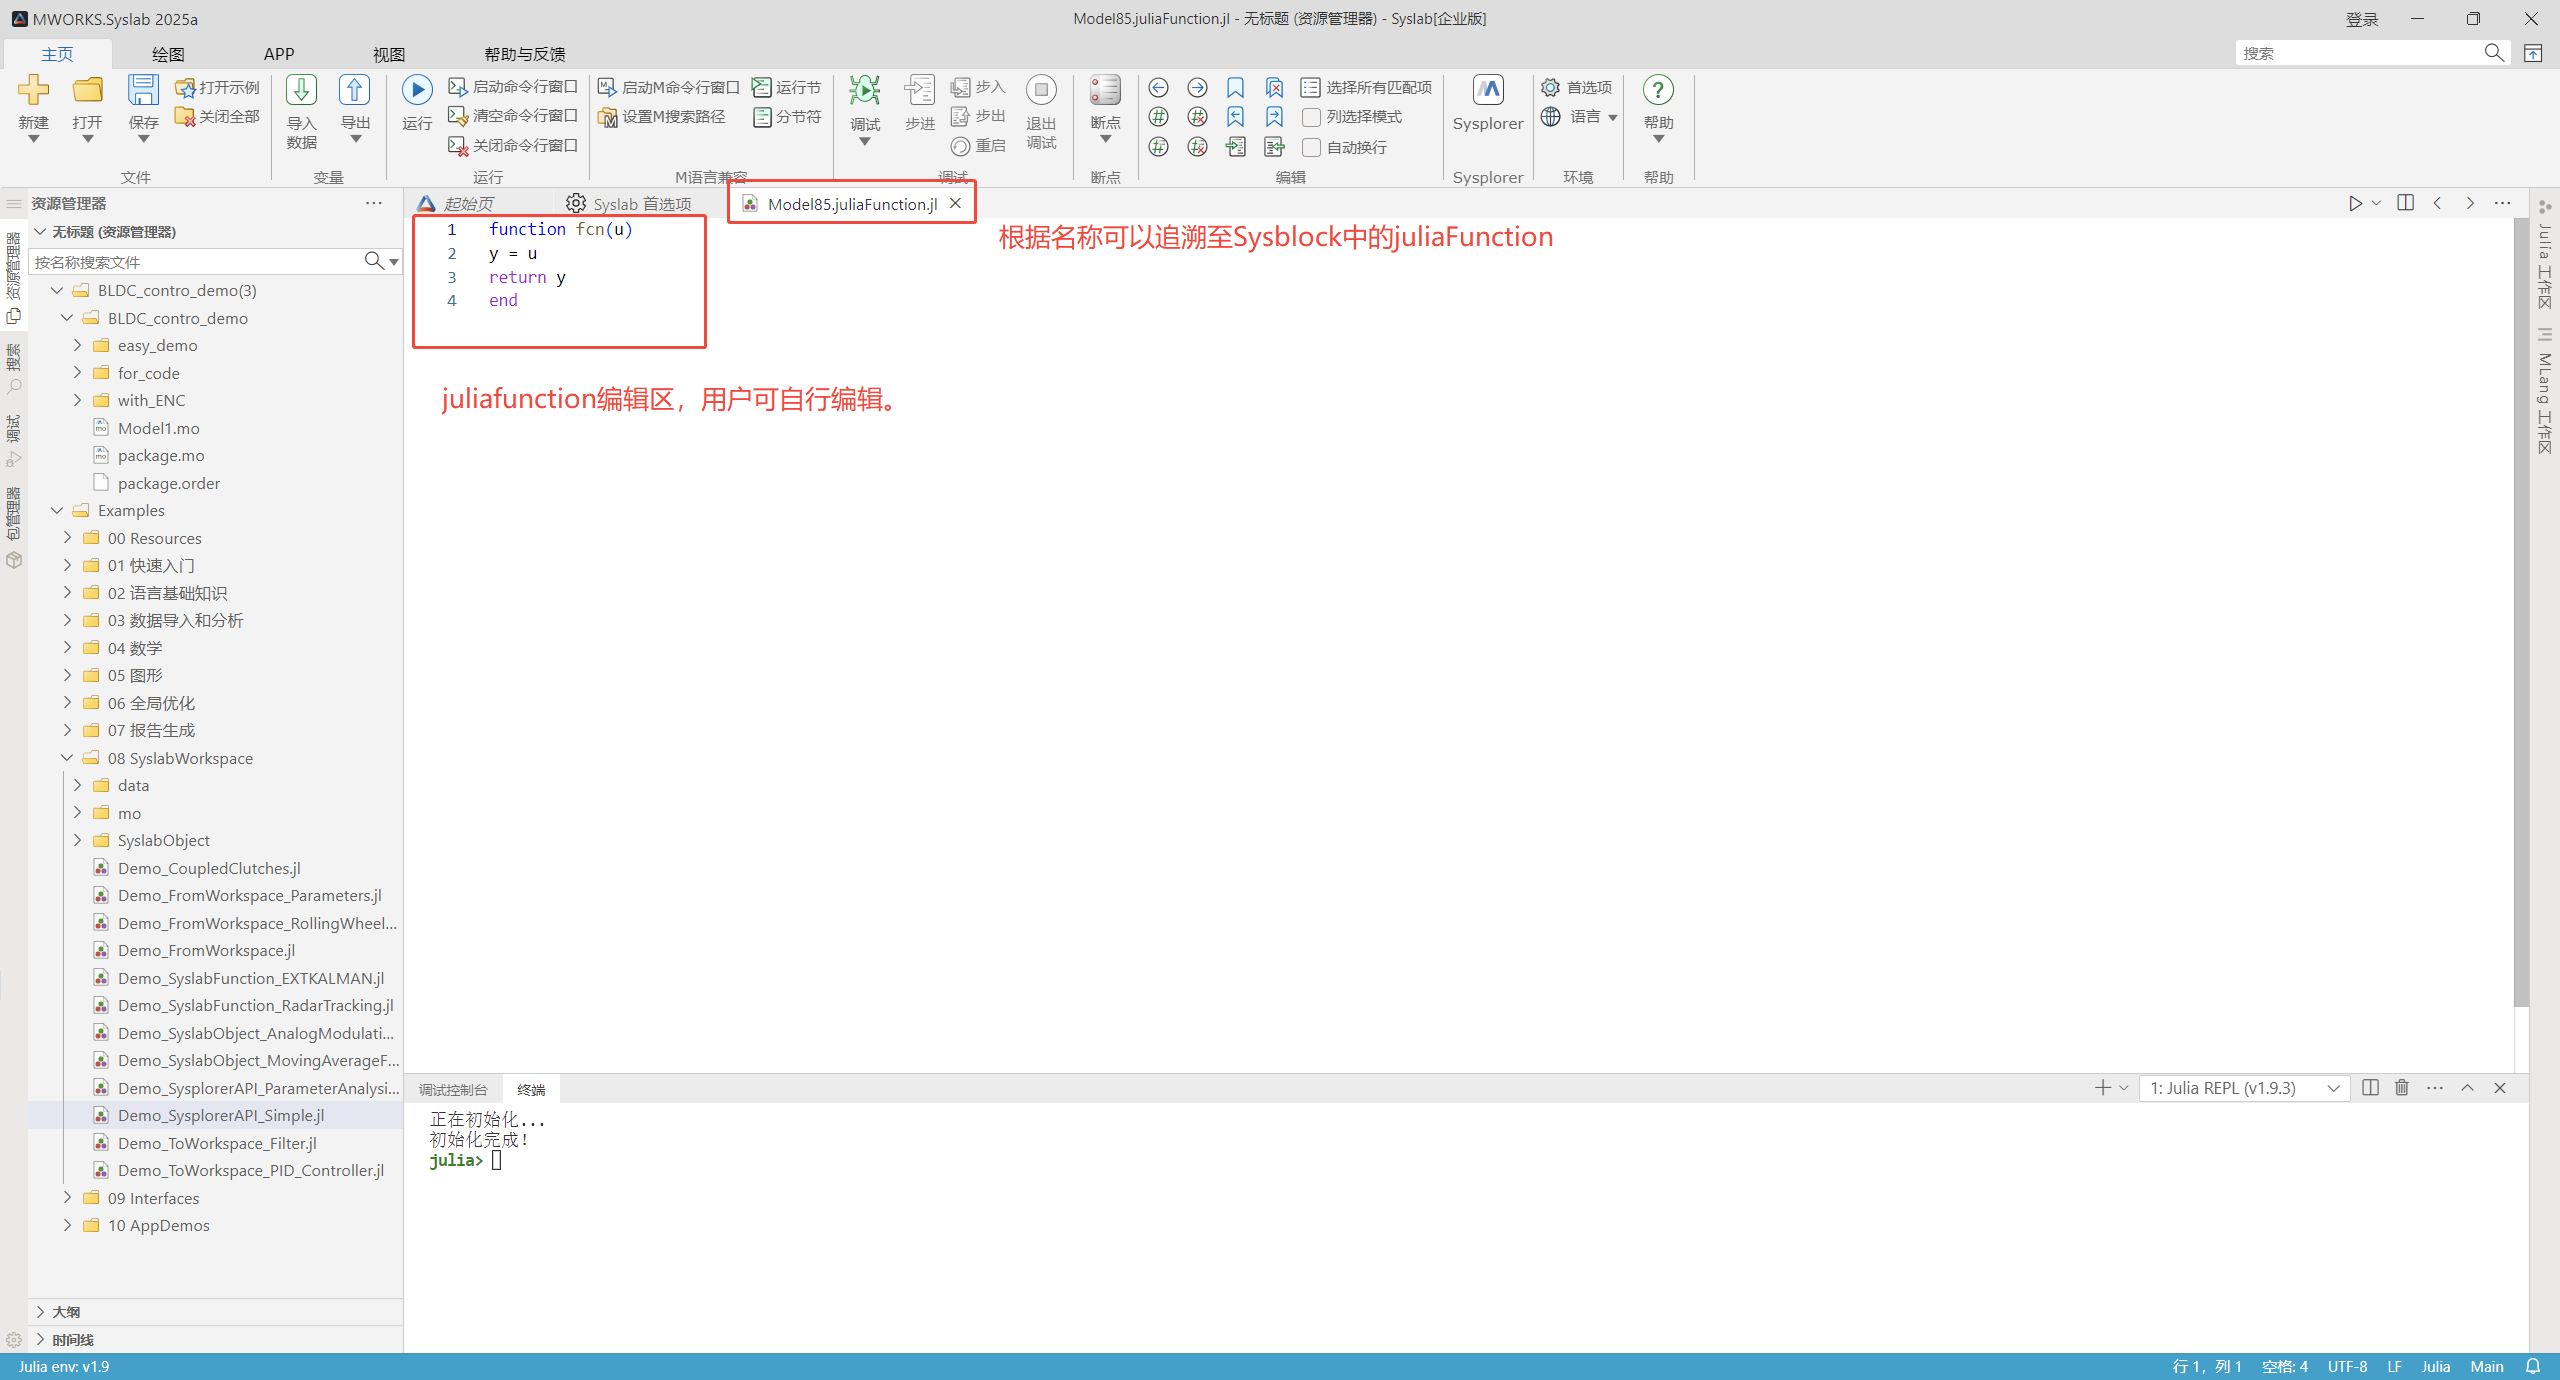The width and height of the screenshot is (2560, 1380).
Task: Click the 打开 folder icon
Action: point(88,90)
